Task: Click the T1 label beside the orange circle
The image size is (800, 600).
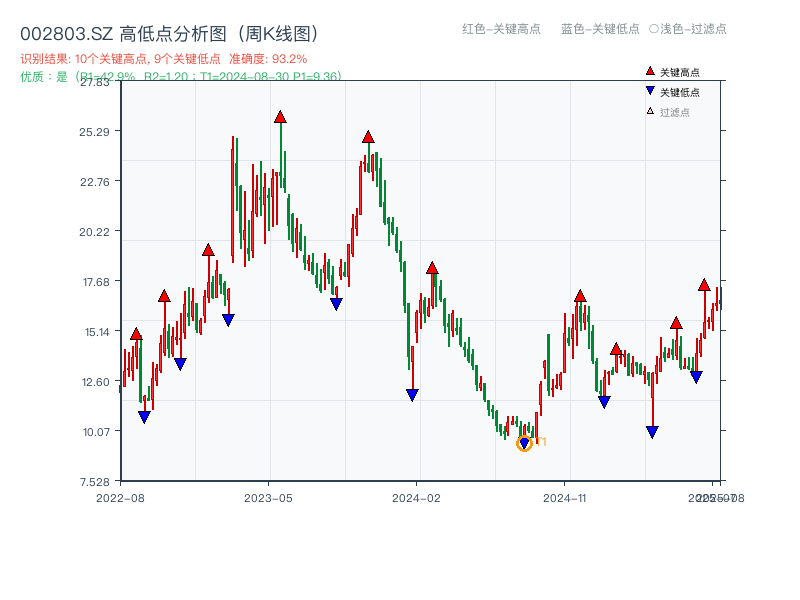Action: click(x=541, y=440)
